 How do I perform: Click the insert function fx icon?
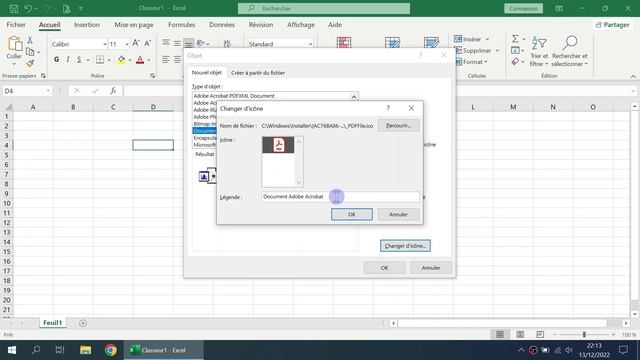tap(113, 91)
